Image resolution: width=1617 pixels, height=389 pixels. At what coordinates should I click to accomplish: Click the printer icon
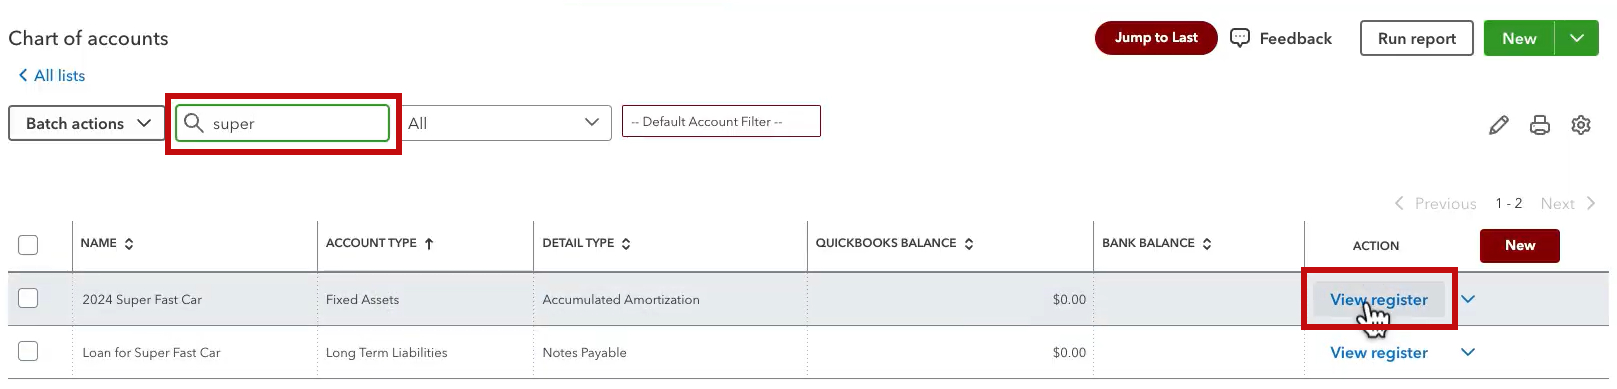click(1540, 125)
